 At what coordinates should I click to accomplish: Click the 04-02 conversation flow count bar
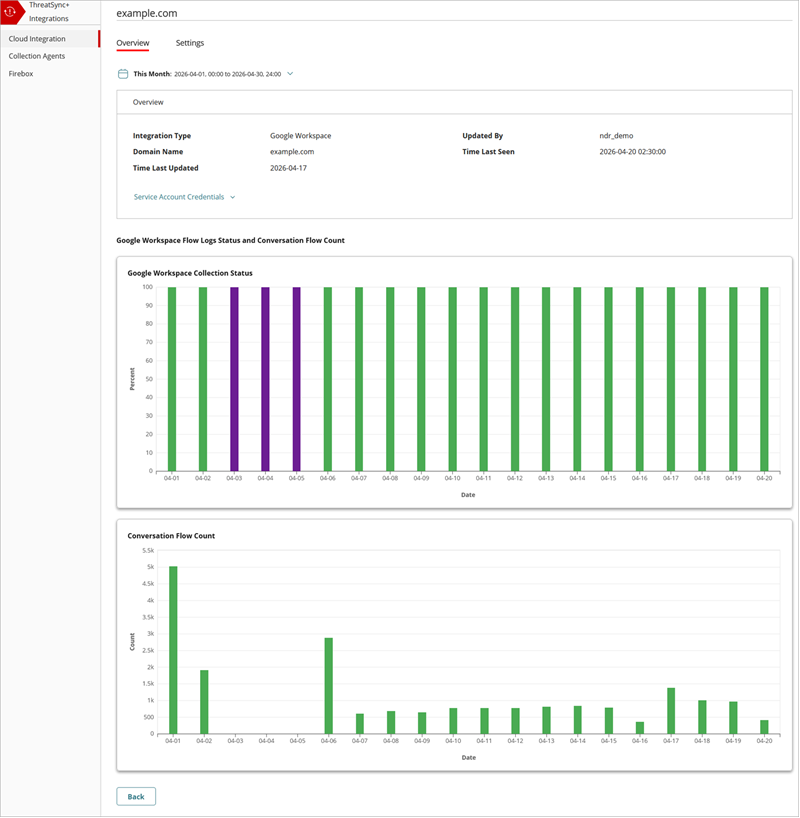pyautogui.click(x=204, y=702)
